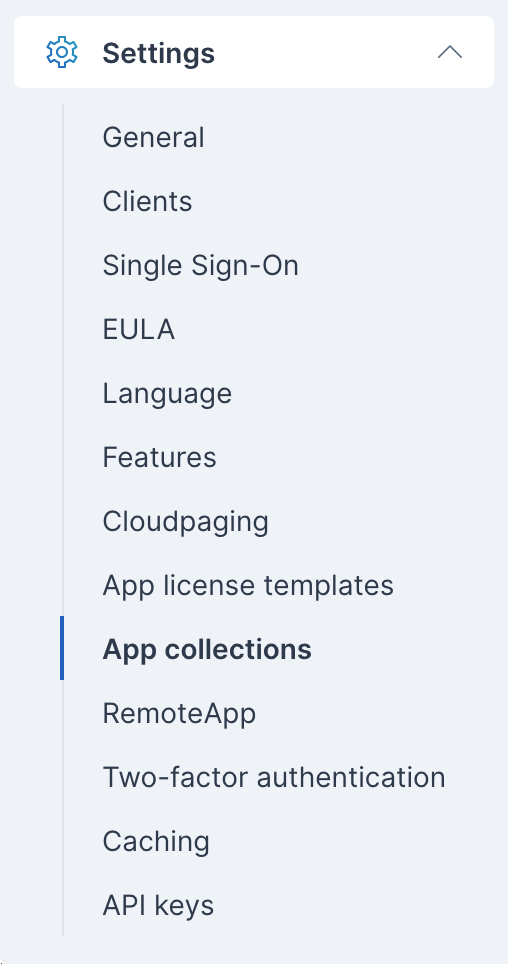Select the EULA menu entry
508x964 pixels.
click(138, 330)
